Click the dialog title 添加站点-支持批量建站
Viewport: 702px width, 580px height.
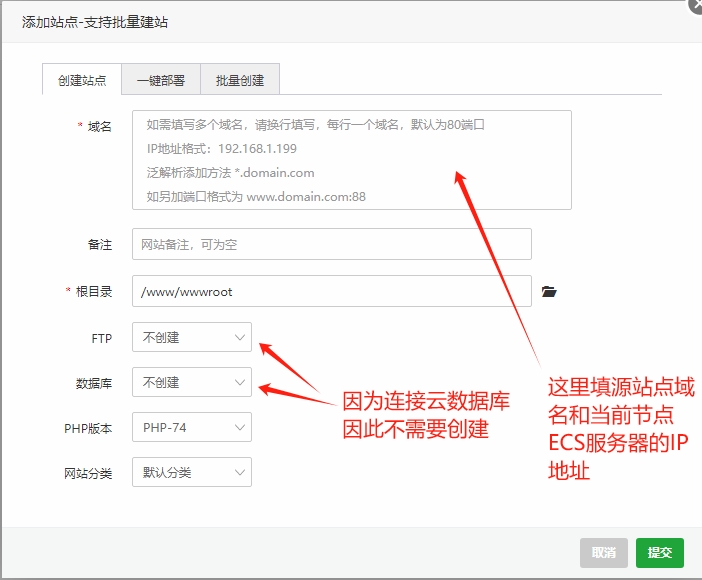(x=95, y=22)
